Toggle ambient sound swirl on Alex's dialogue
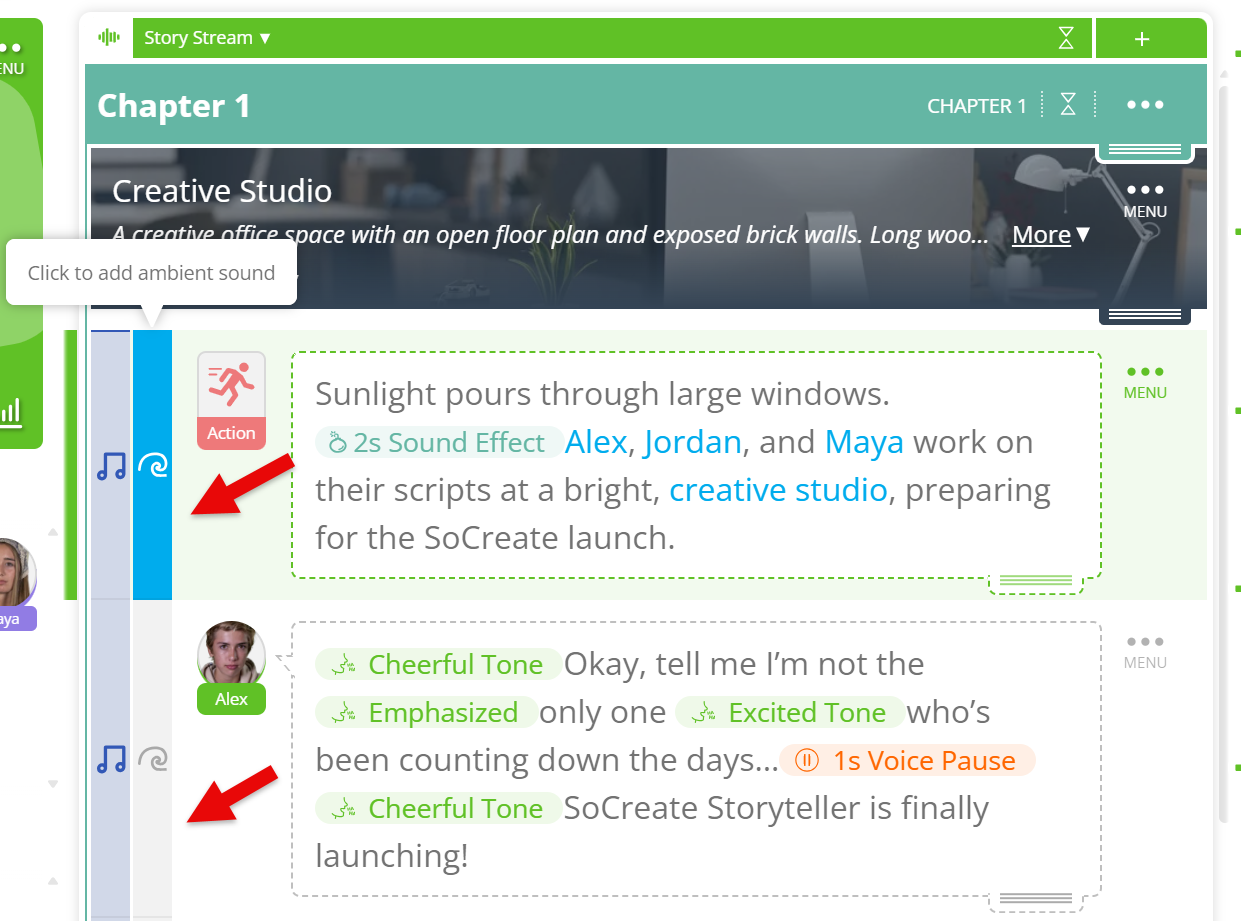This screenshot has height=921, width=1241. pos(152,759)
